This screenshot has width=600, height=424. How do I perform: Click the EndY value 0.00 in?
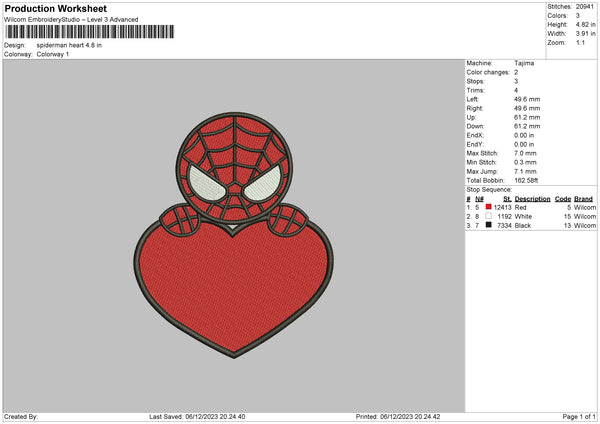(x=524, y=145)
